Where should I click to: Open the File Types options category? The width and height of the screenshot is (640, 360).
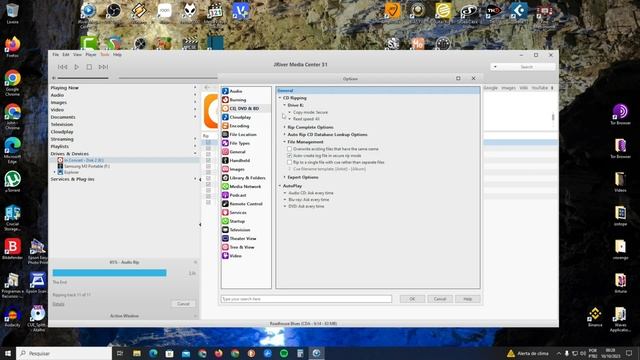tap(240, 143)
